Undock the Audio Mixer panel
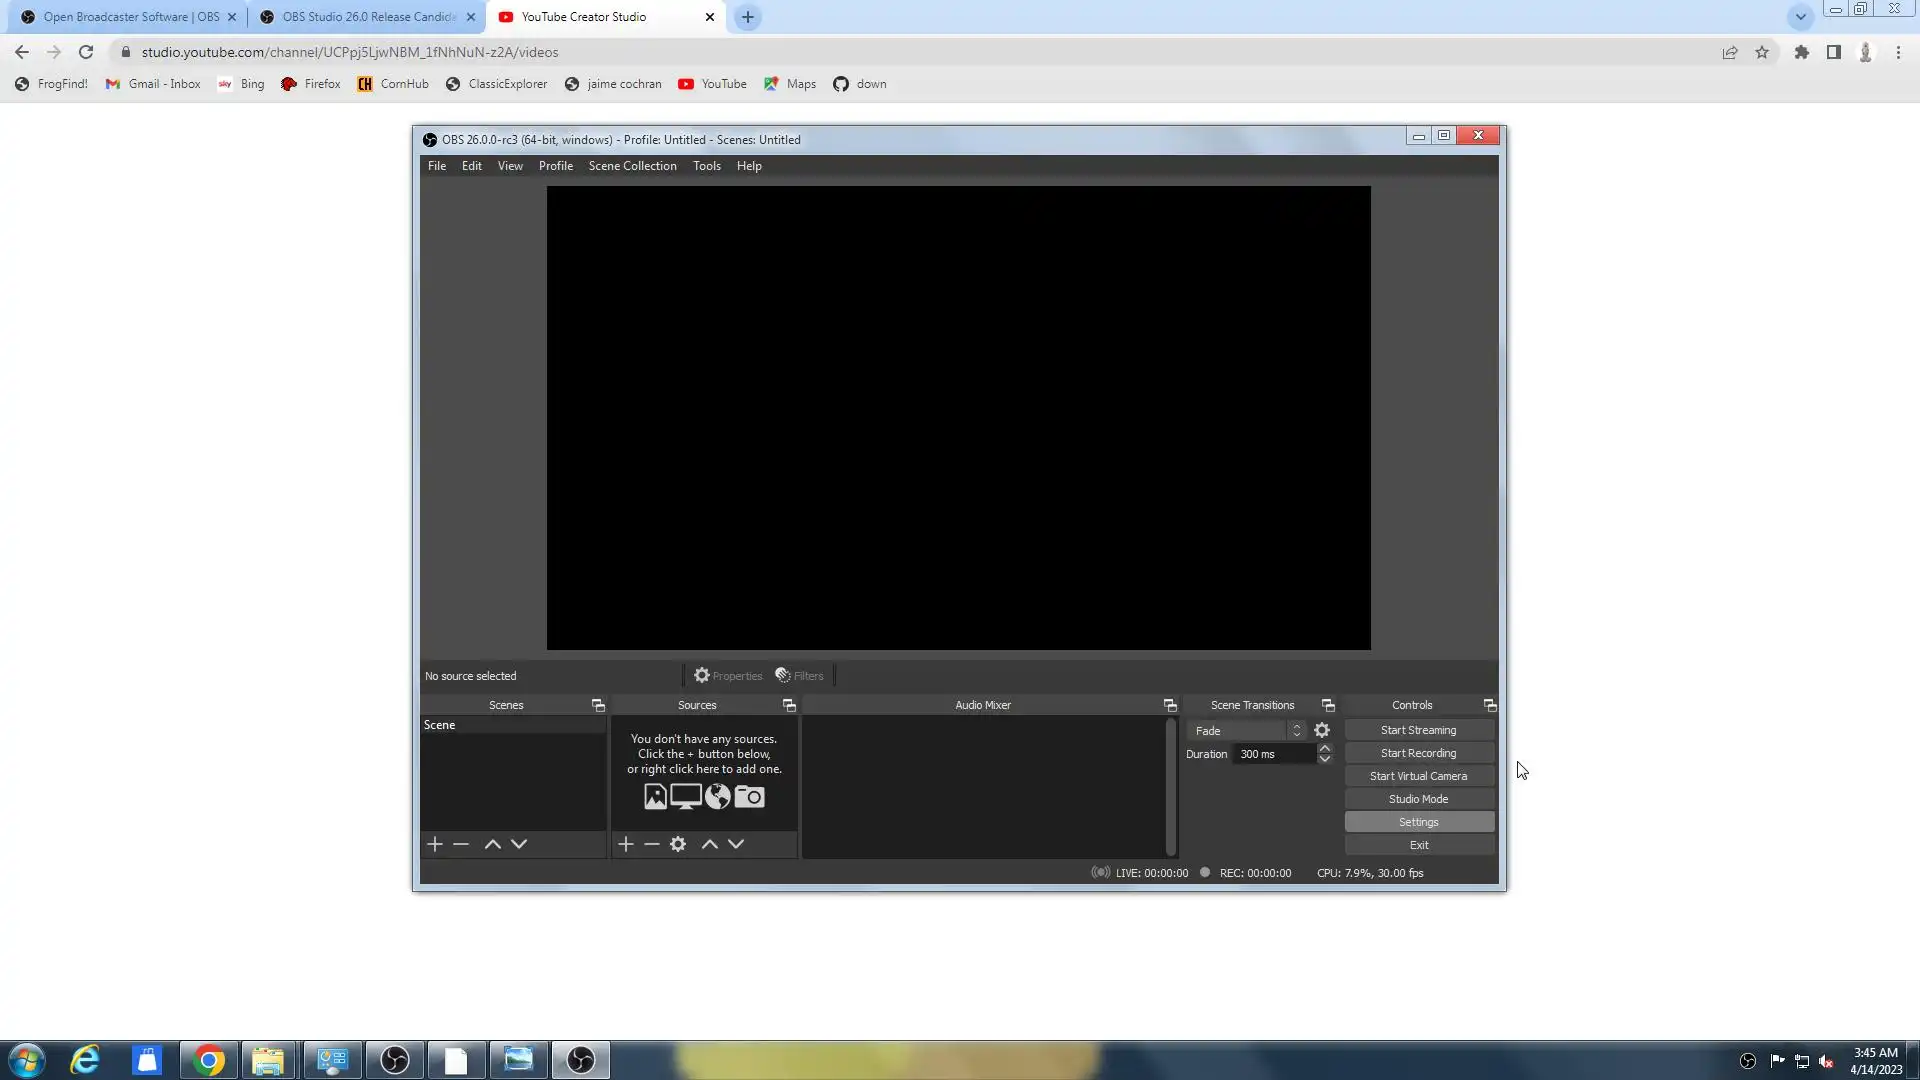Image resolution: width=1920 pixels, height=1080 pixels. point(1170,706)
